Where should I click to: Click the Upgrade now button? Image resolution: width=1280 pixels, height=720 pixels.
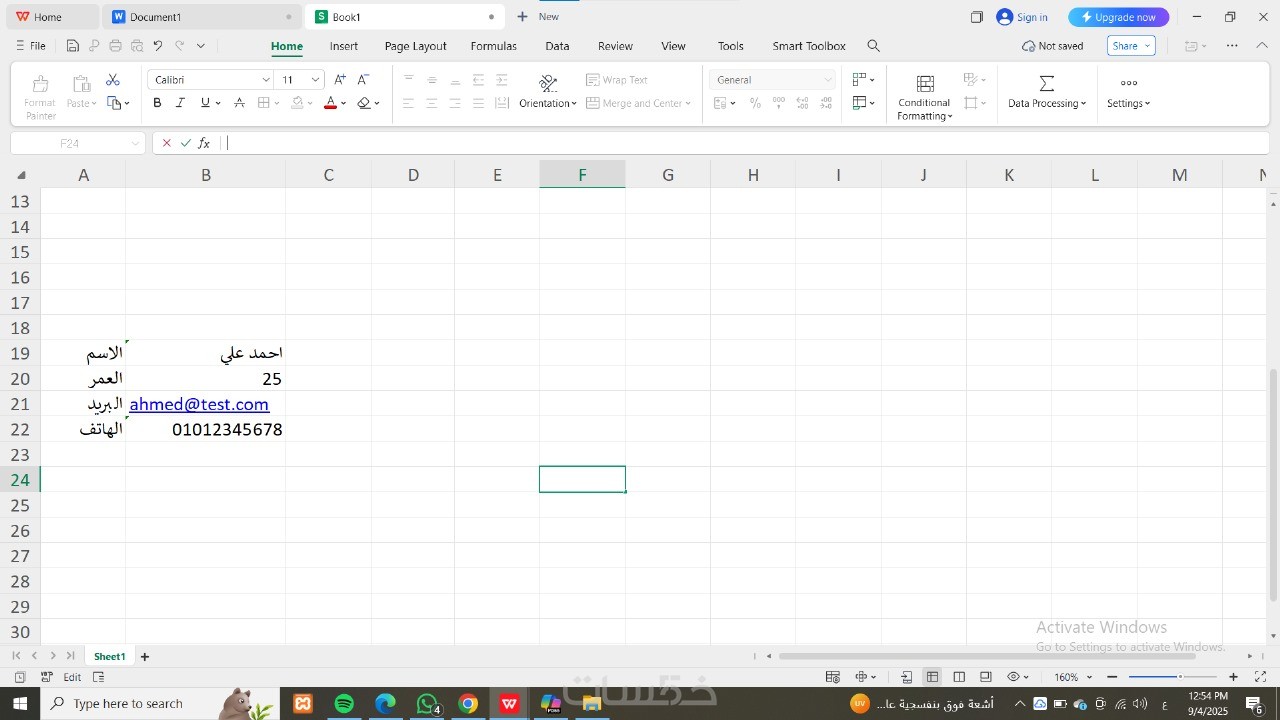click(1118, 17)
